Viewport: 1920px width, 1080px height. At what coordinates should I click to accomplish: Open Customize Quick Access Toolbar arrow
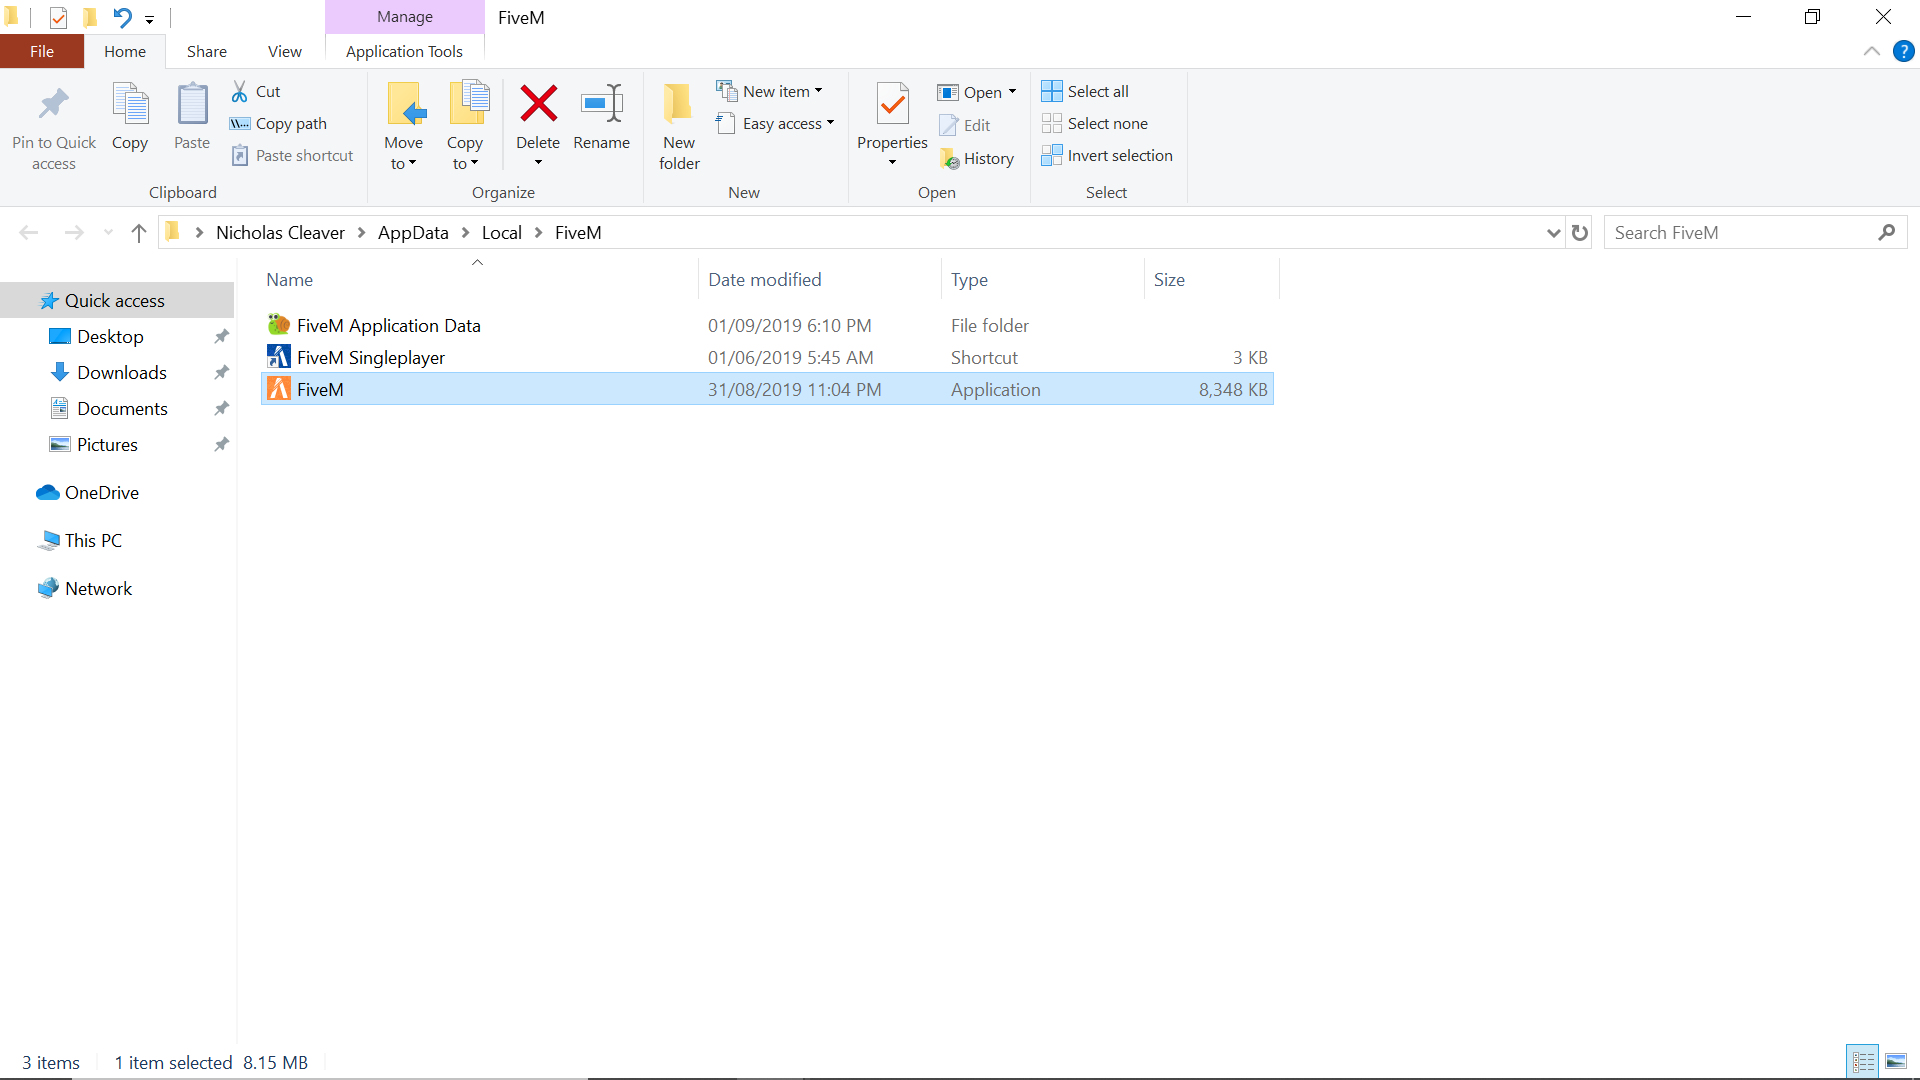pyautogui.click(x=149, y=19)
